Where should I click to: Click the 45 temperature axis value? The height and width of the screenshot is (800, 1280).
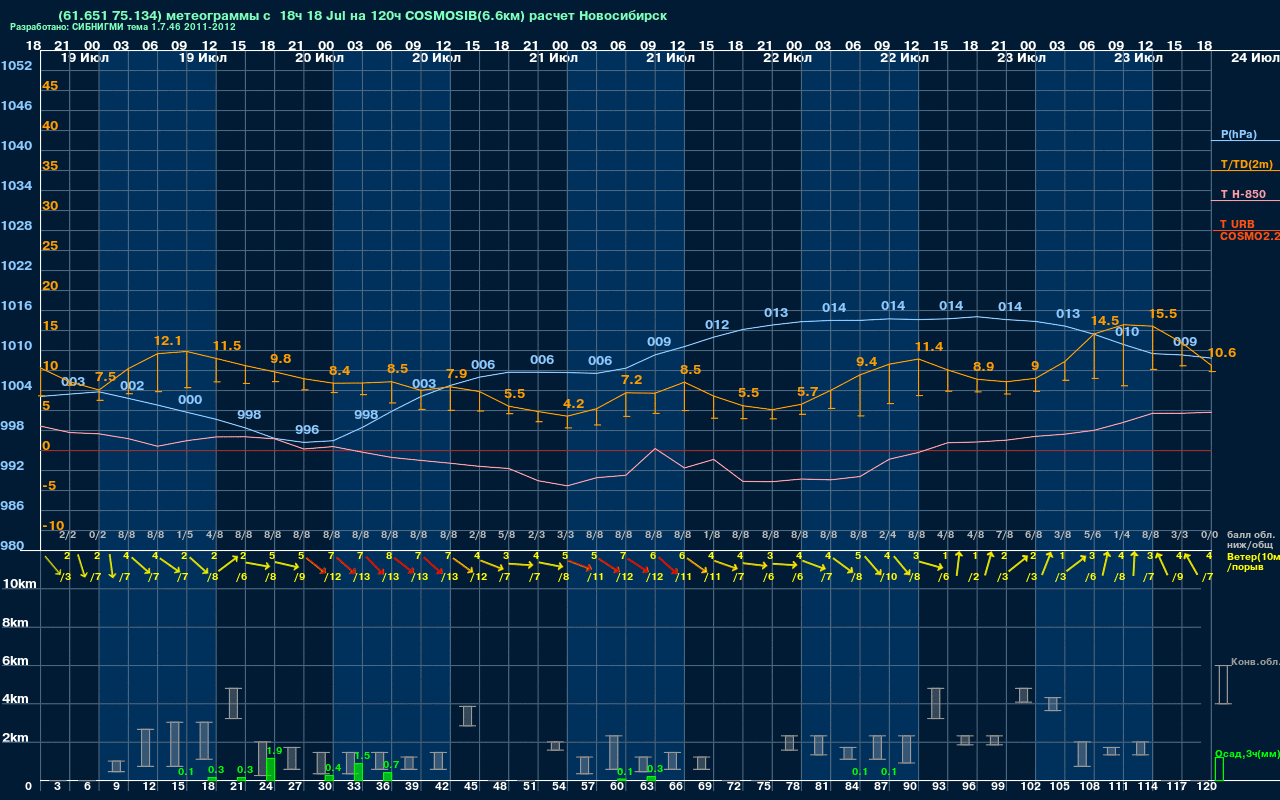(x=50, y=86)
